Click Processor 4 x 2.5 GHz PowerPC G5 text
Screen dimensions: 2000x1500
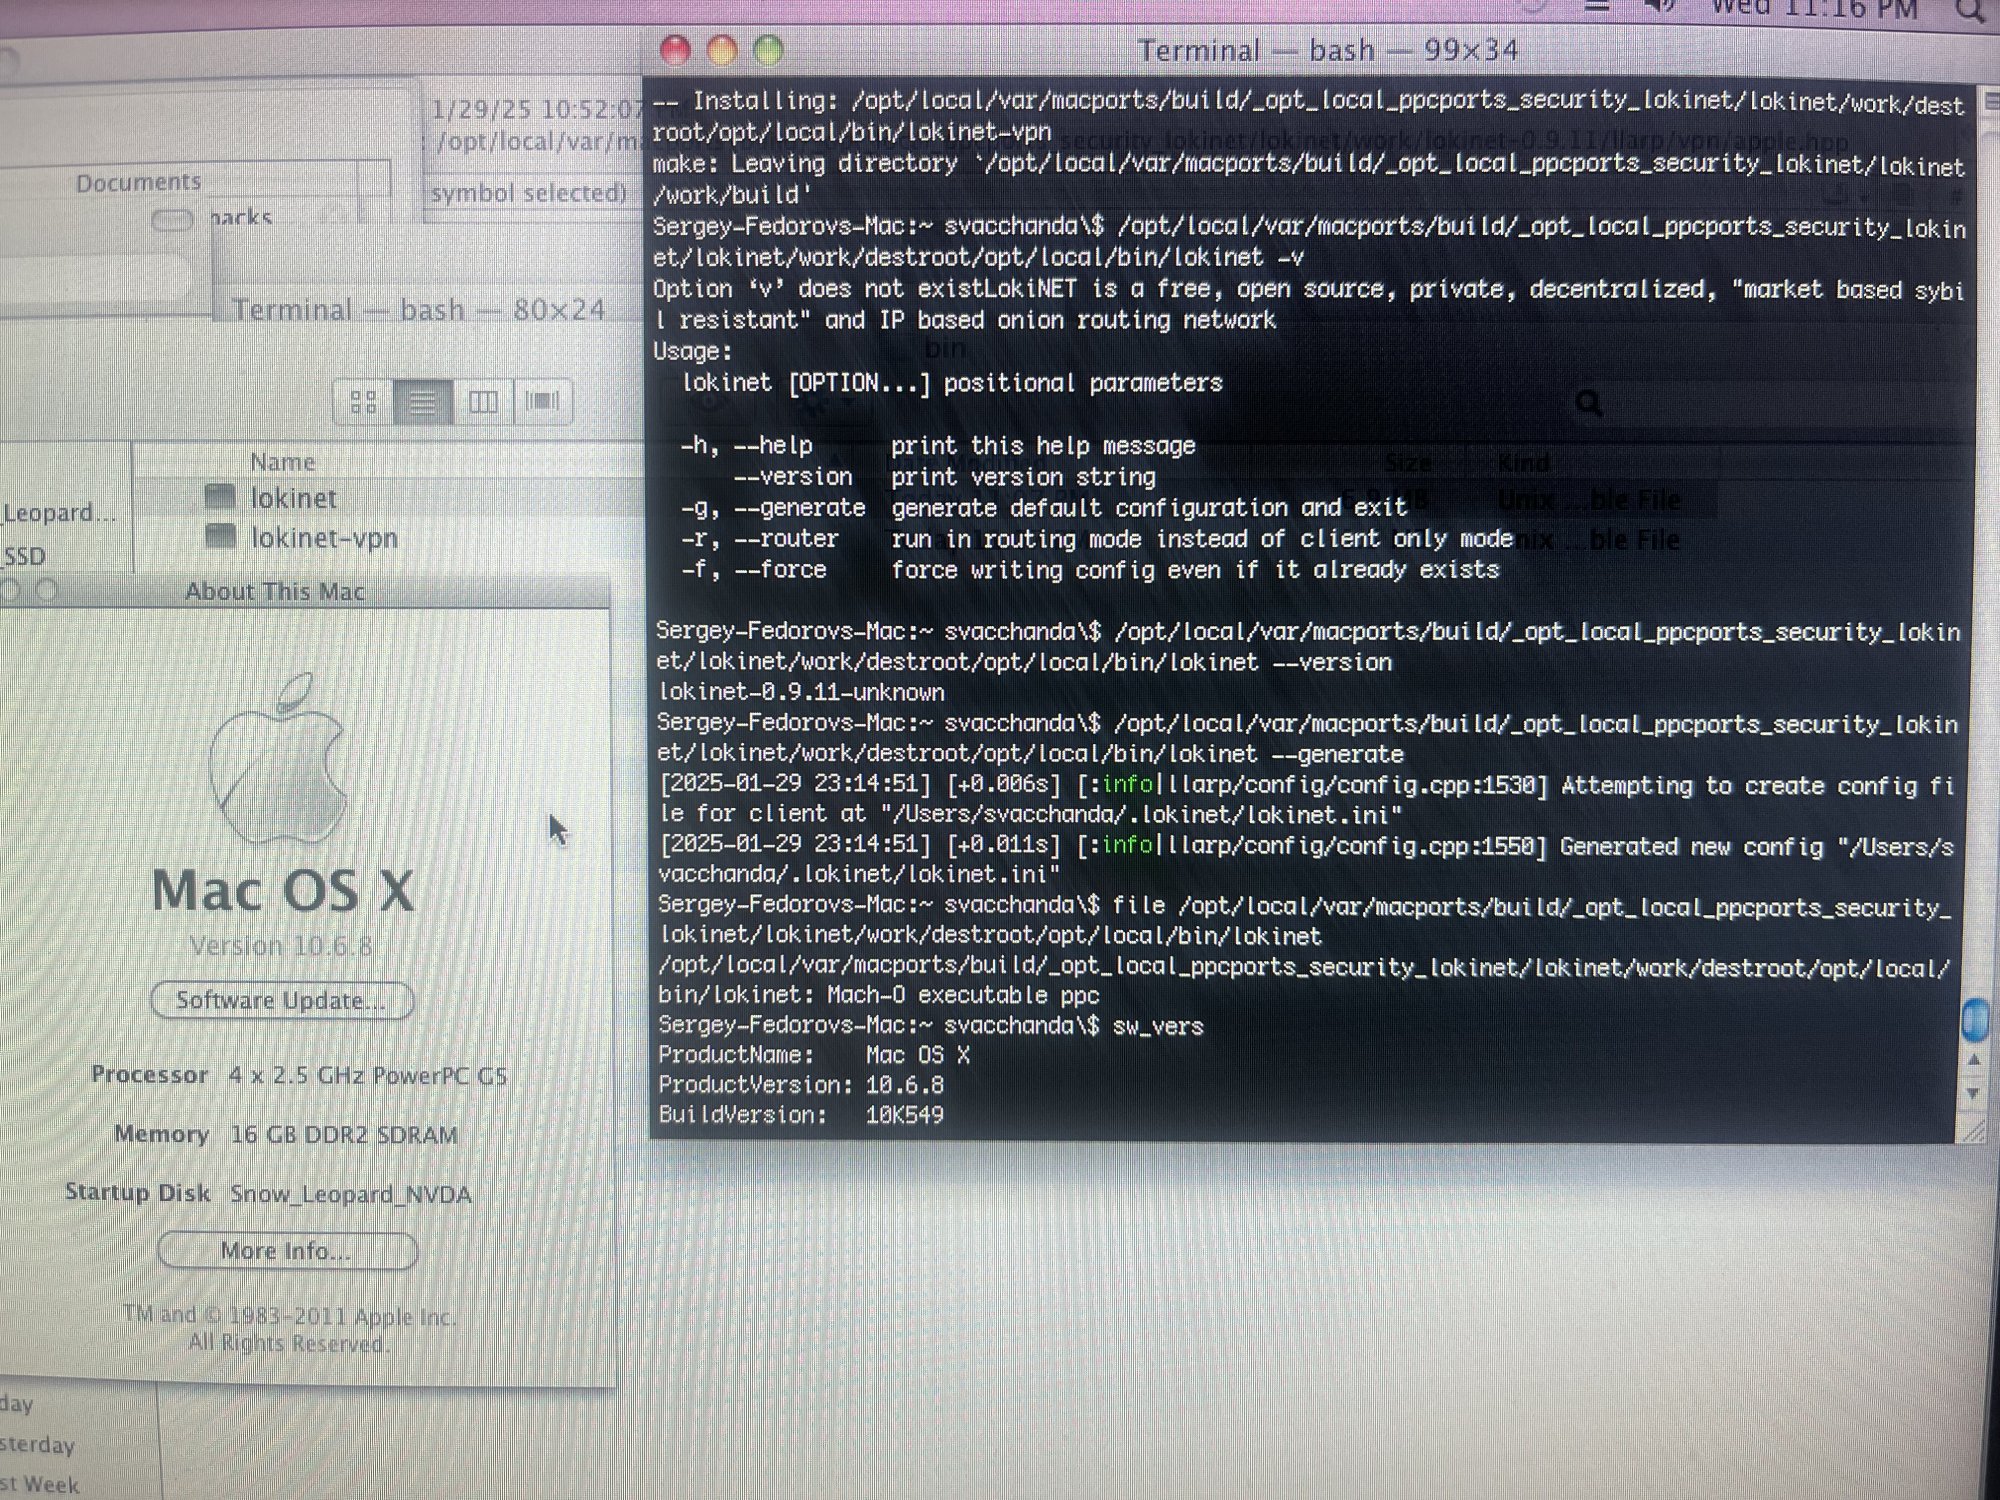[299, 1076]
